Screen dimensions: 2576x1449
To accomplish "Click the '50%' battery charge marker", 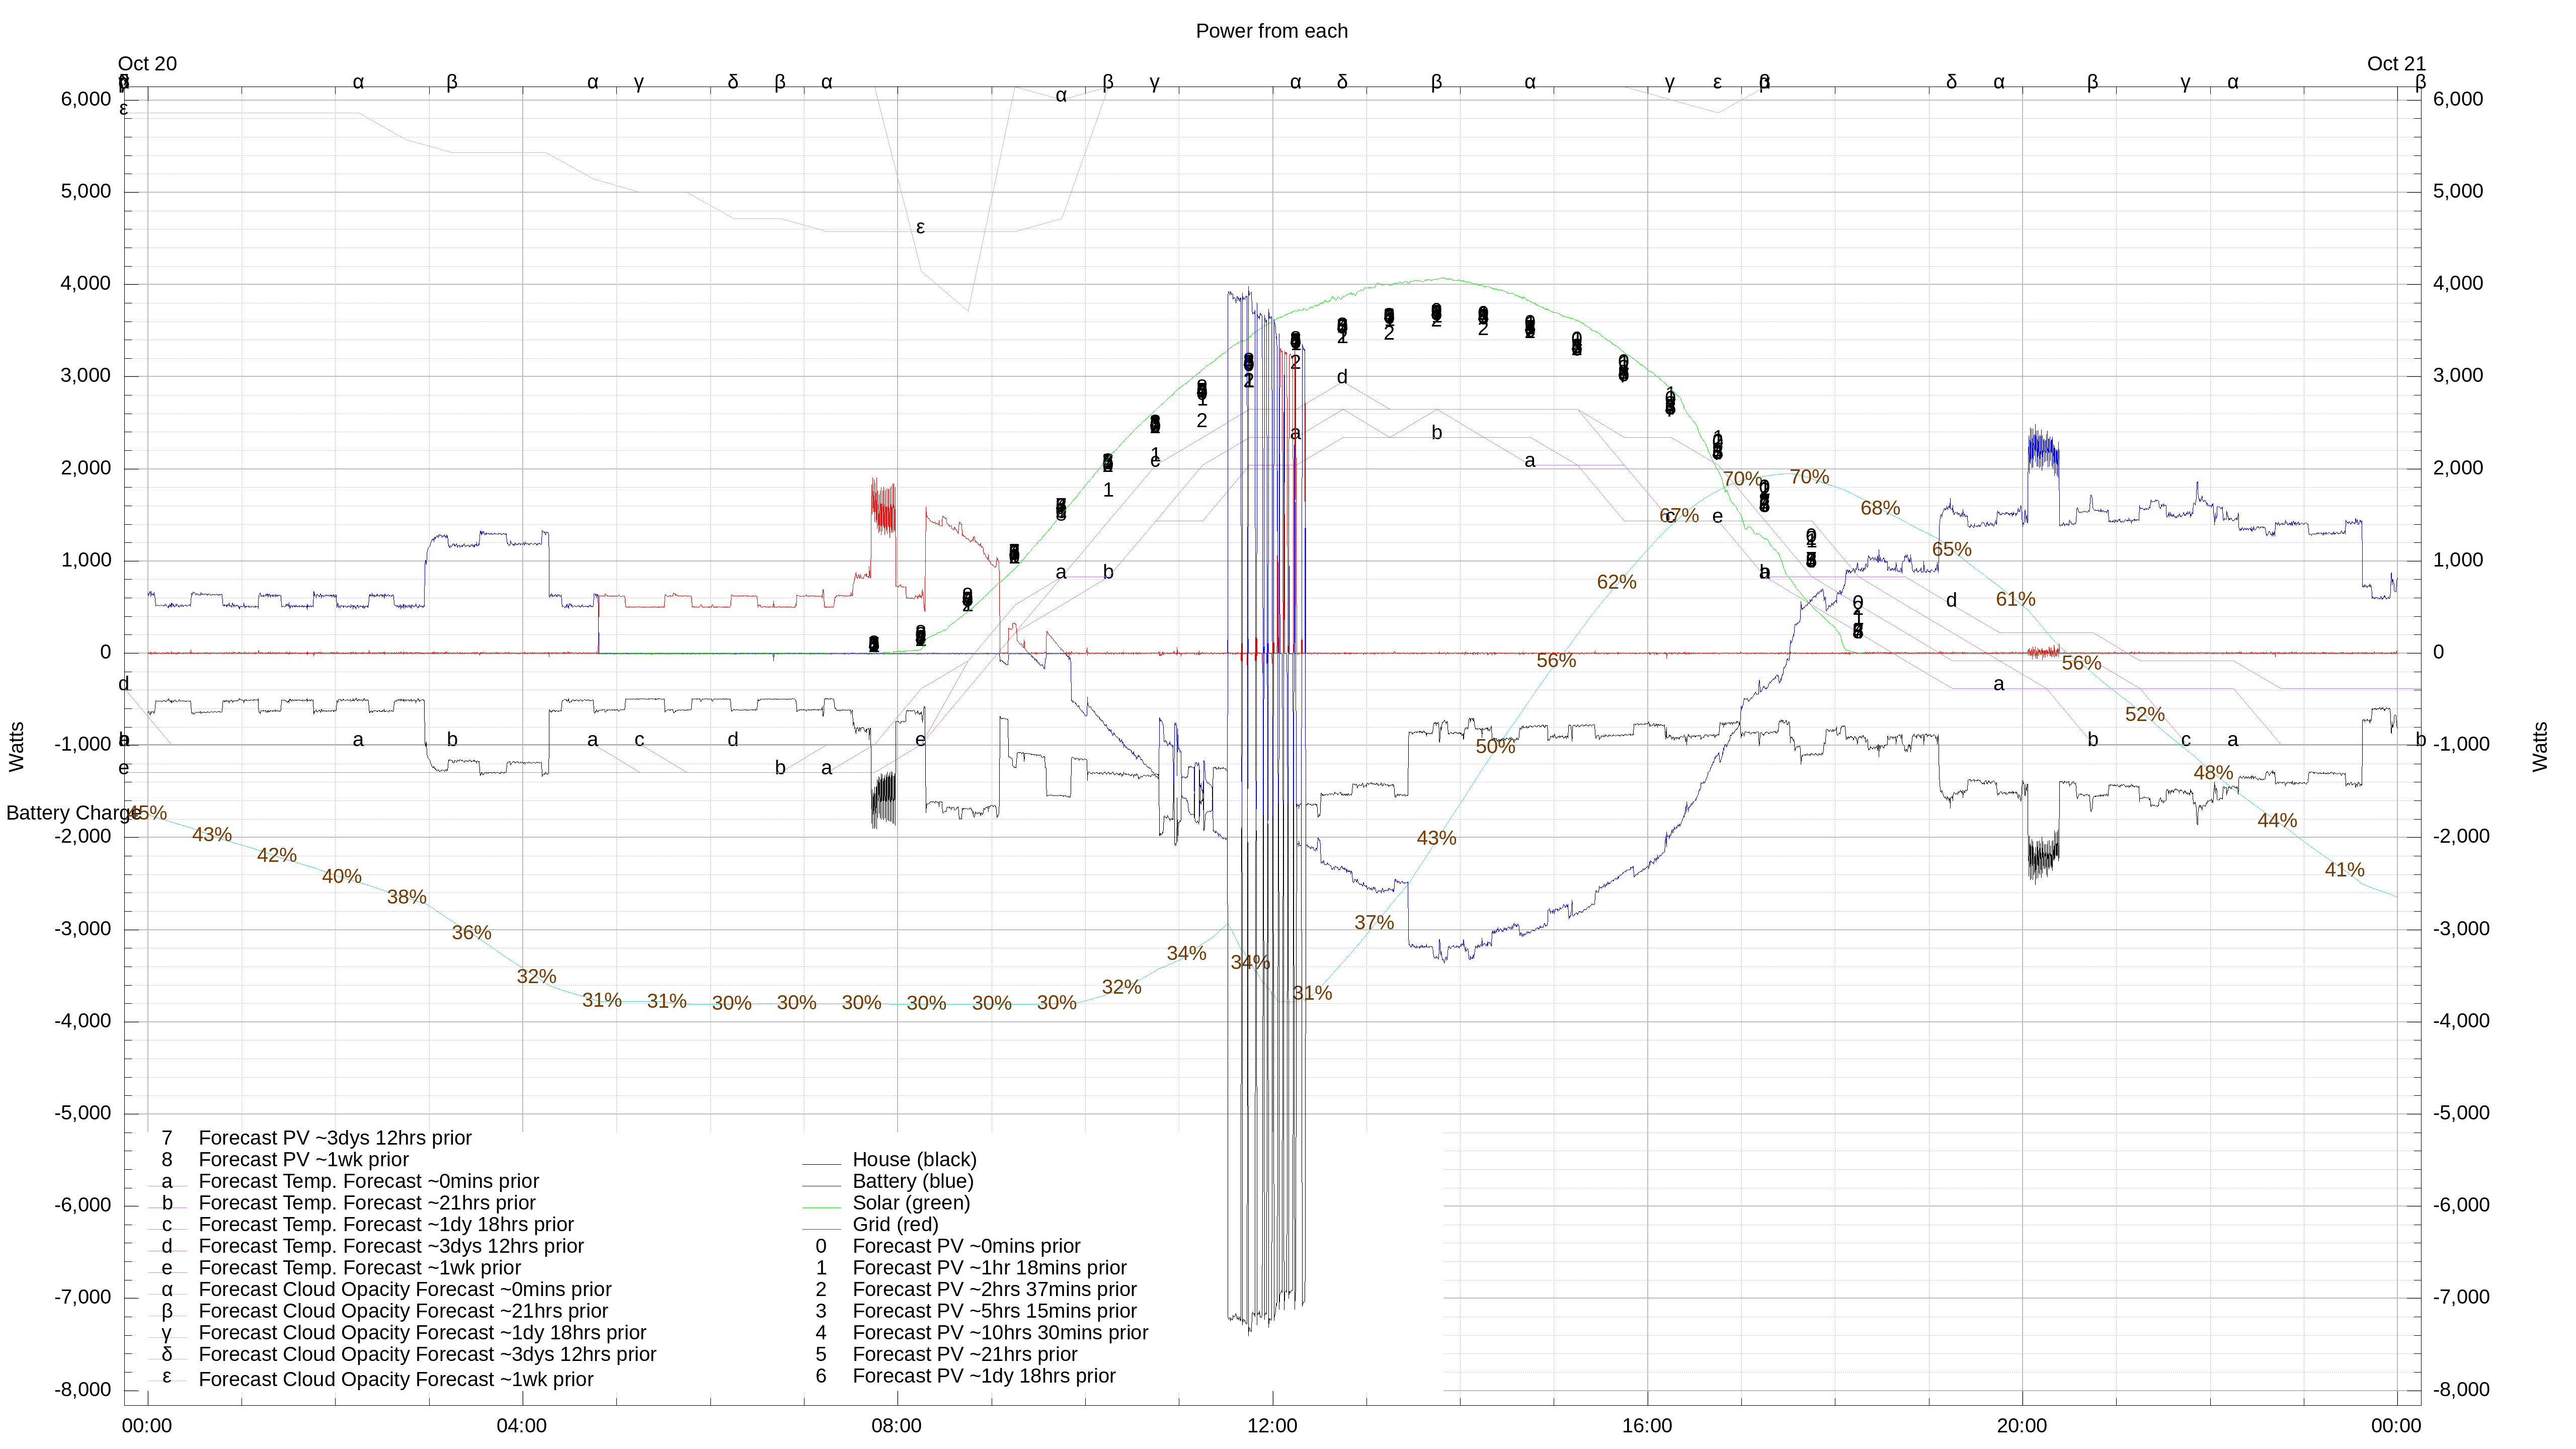I will point(1495,747).
